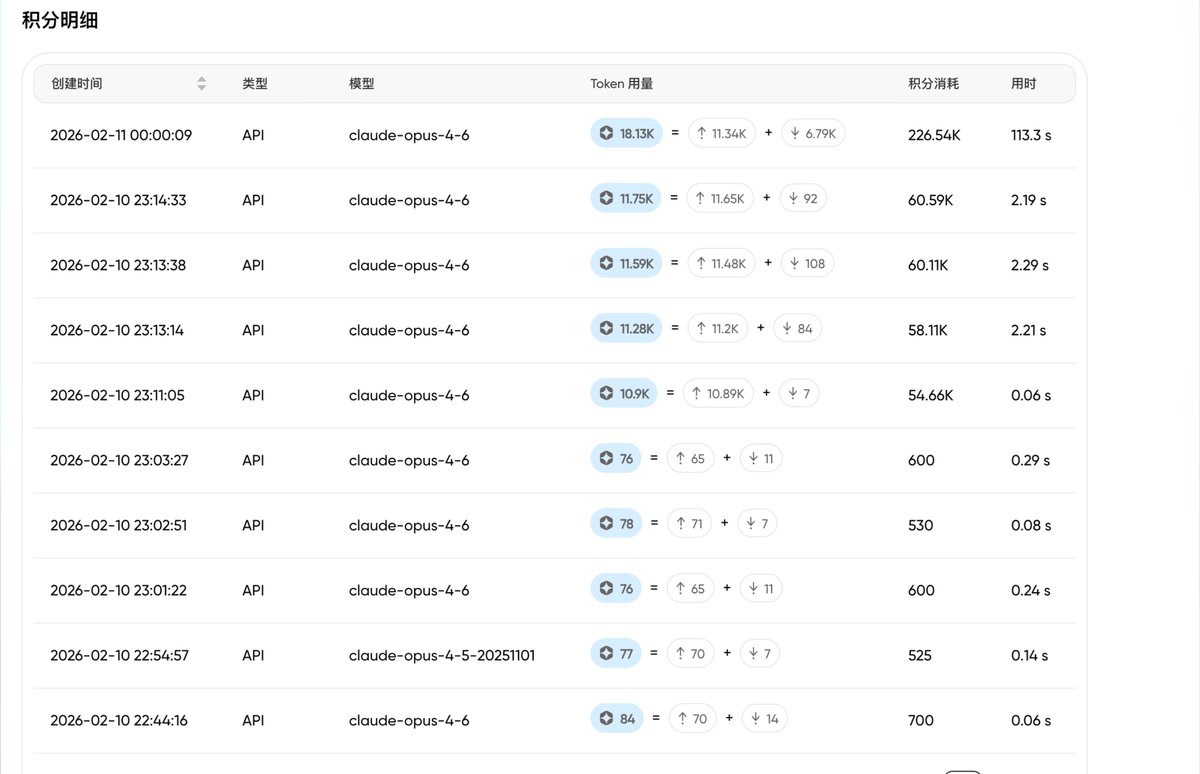
Task: Click the 77 total token badge
Action: pyautogui.click(x=616, y=654)
